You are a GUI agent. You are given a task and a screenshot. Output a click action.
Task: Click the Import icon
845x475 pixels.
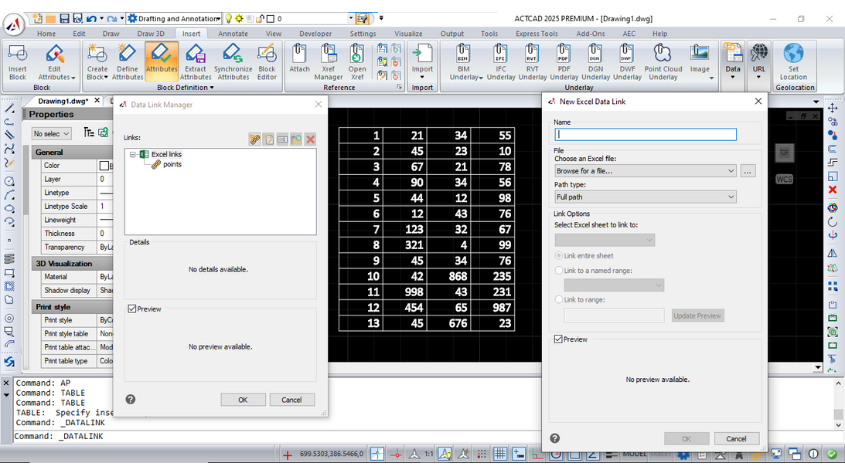(x=422, y=59)
